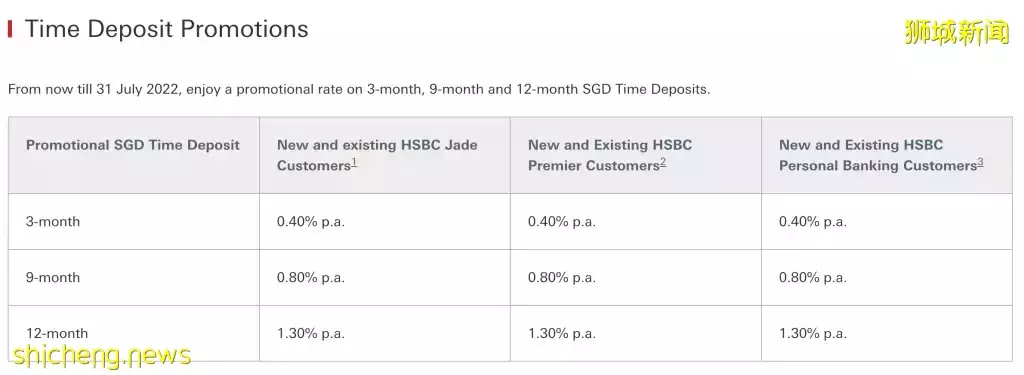The width and height of the screenshot is (1024, 375).
Task: Click Jade 3-month 0.40% p.a. cell
Action: click(311, 221)
